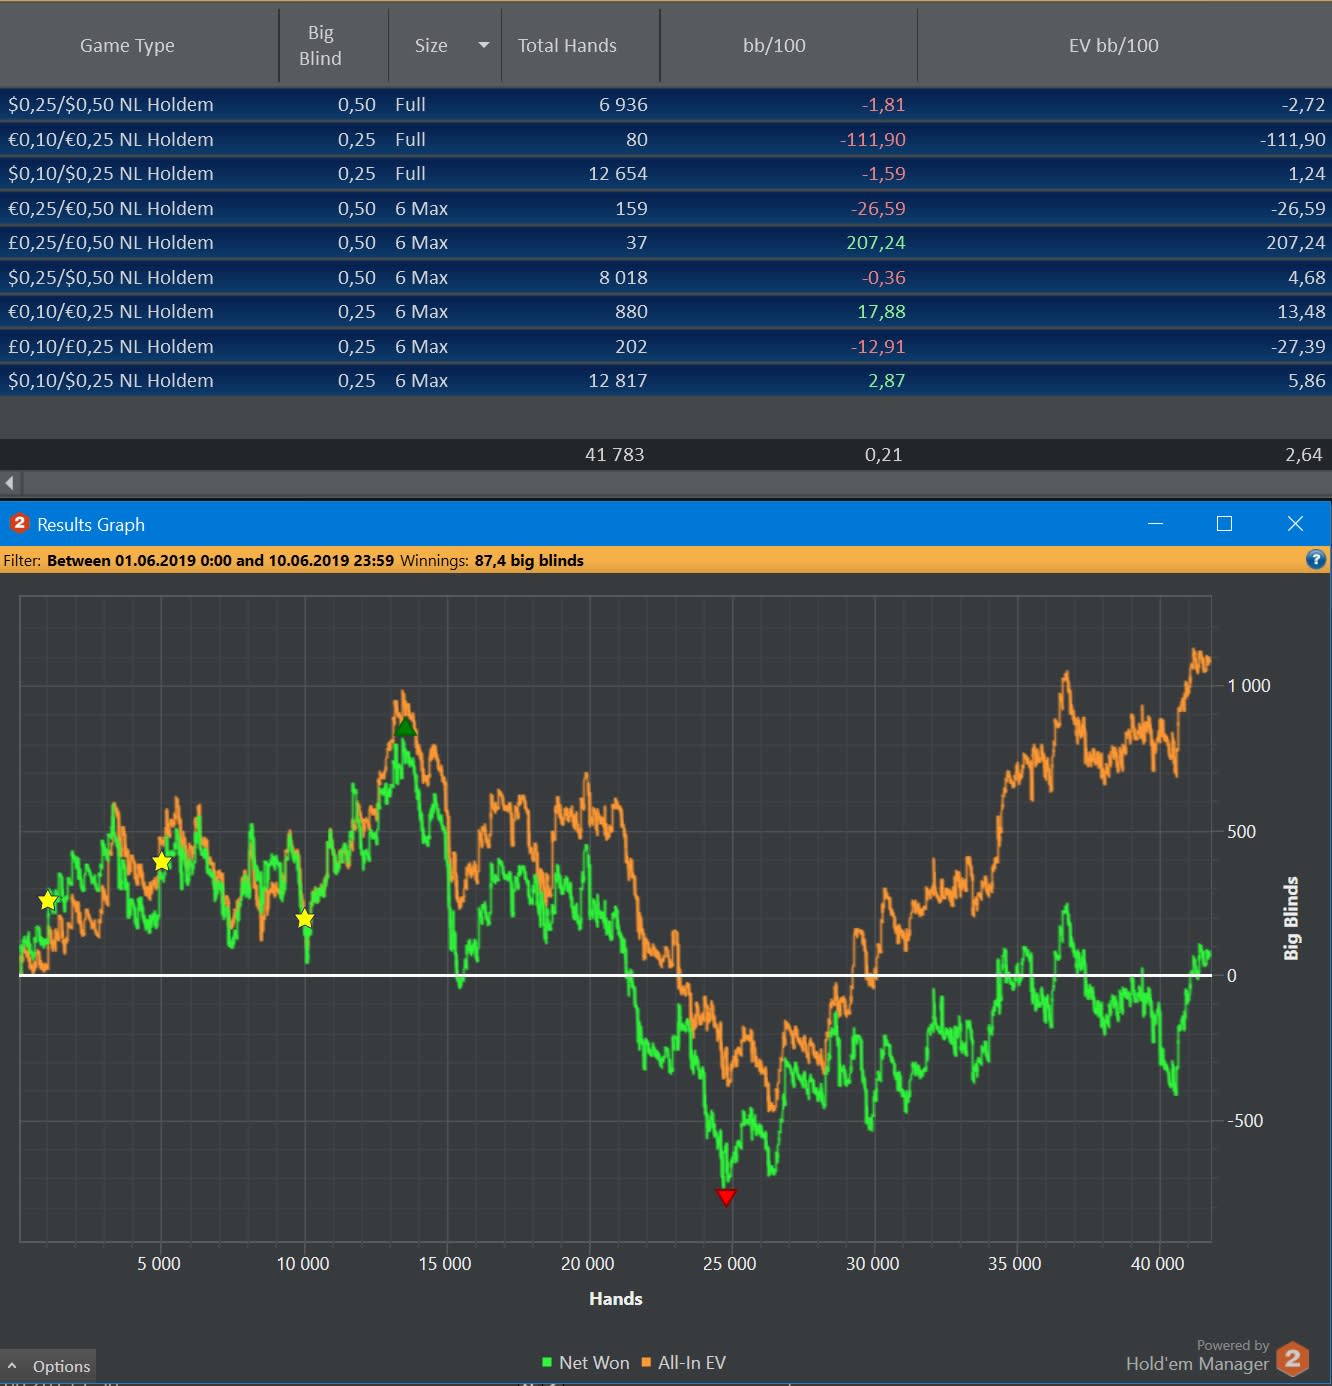
Task: Click the yellow star marker near 10 000 hands
Action: pyautogui.click(x=305, y=918)
